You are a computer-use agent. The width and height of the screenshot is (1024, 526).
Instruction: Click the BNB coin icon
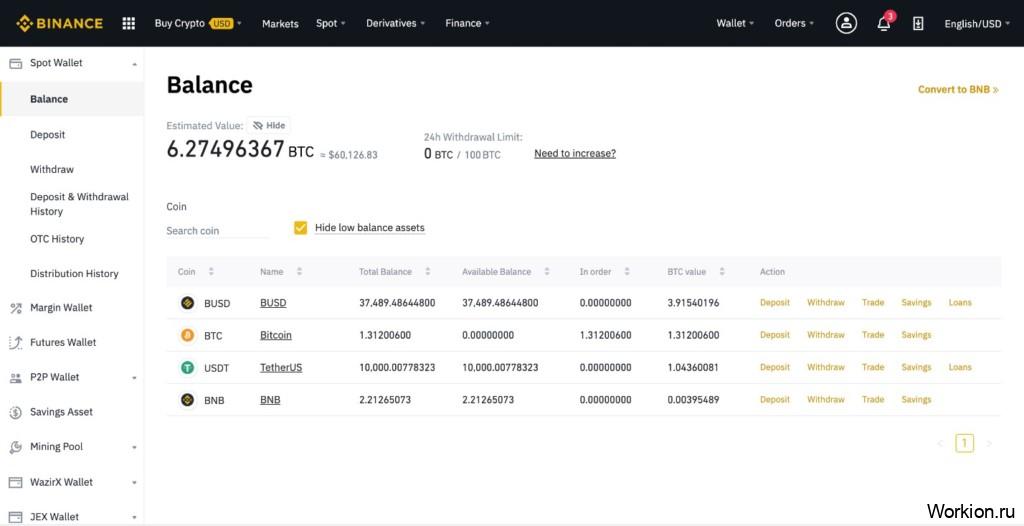pos(187,400)
